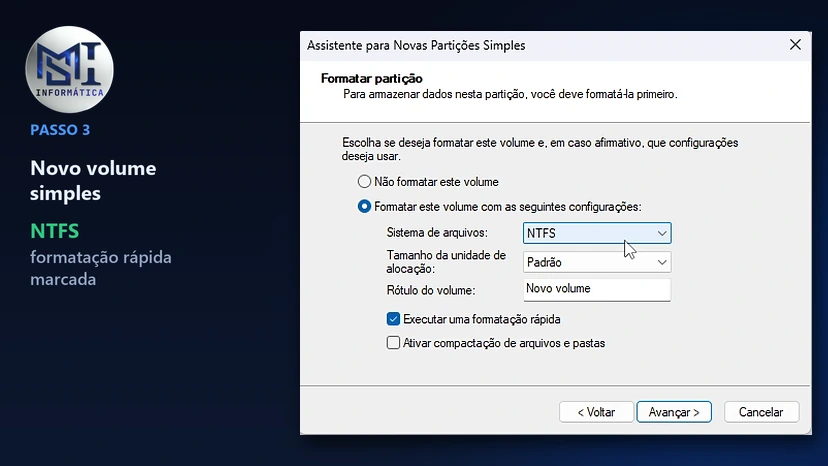This screenshot has height=466, width=828.
Task: Click the 'Tamanho da unidade de alocação:' label
Action: pos(446,262)
